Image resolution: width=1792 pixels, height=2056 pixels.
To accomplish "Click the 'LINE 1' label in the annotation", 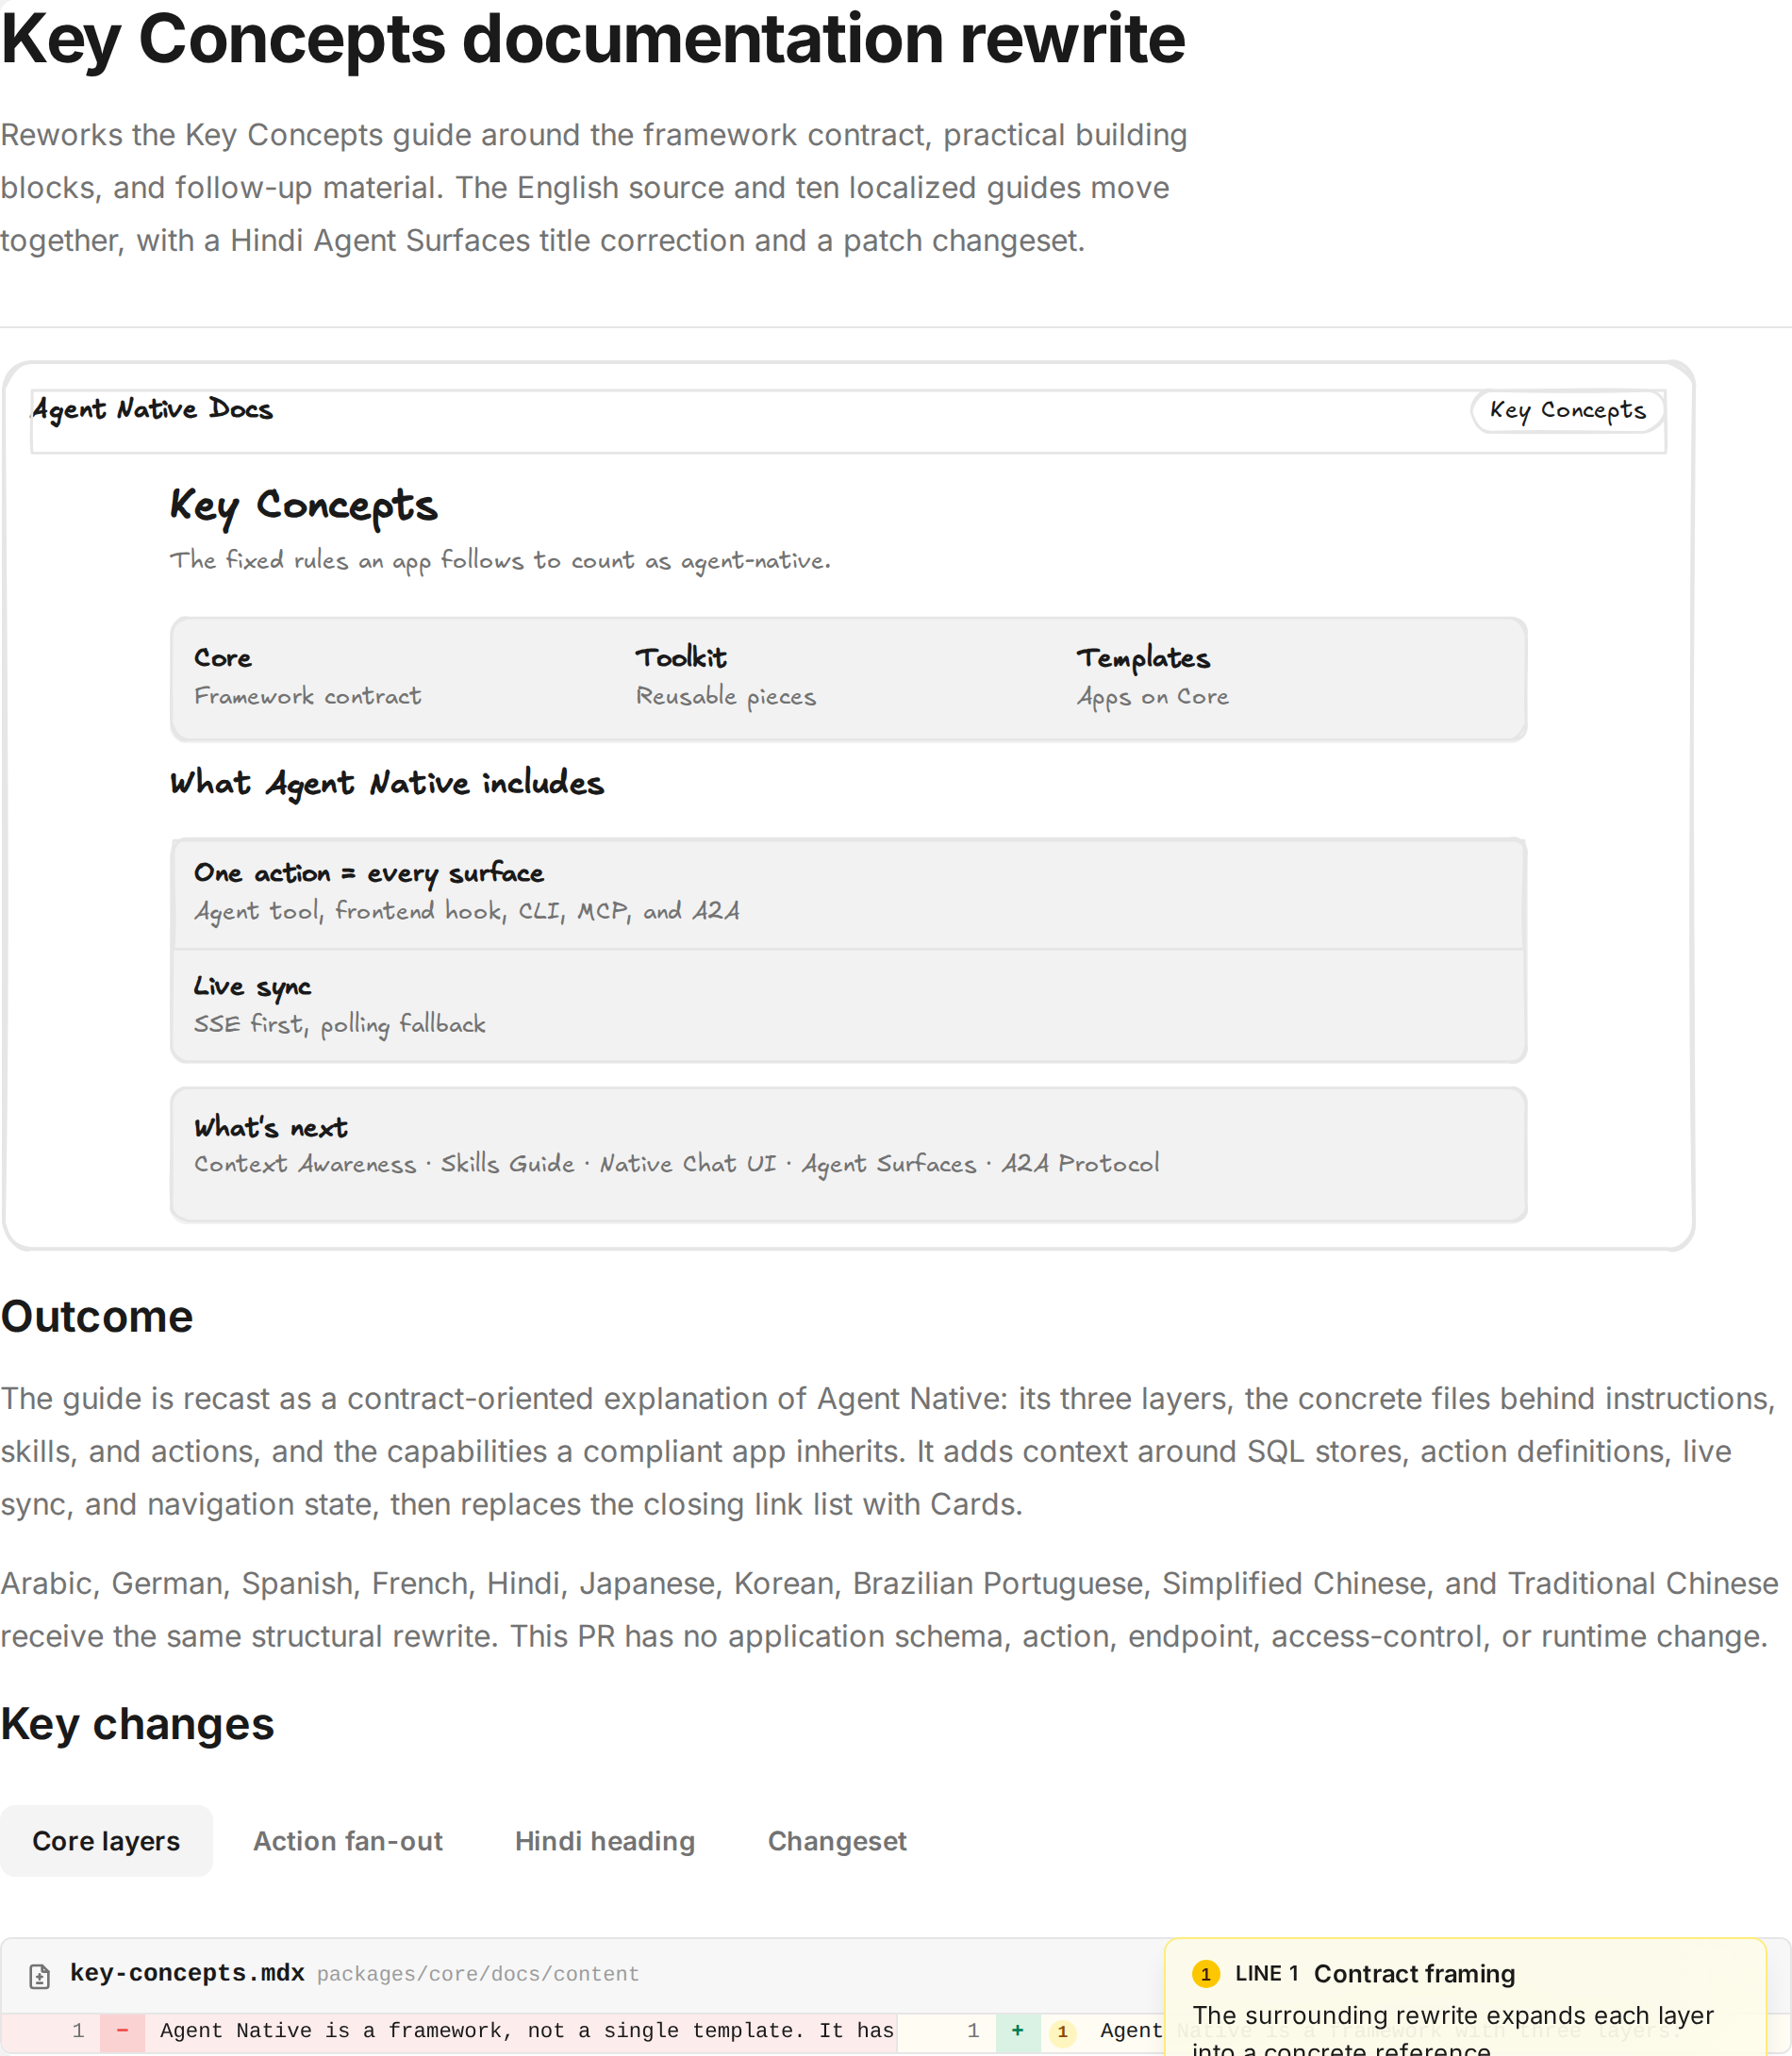I will click(x=1266, y=1974).
